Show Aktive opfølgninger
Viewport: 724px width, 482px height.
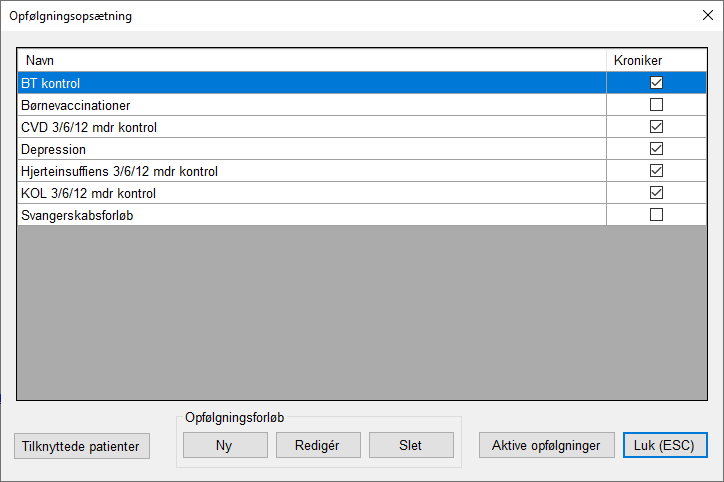point(547,445)
